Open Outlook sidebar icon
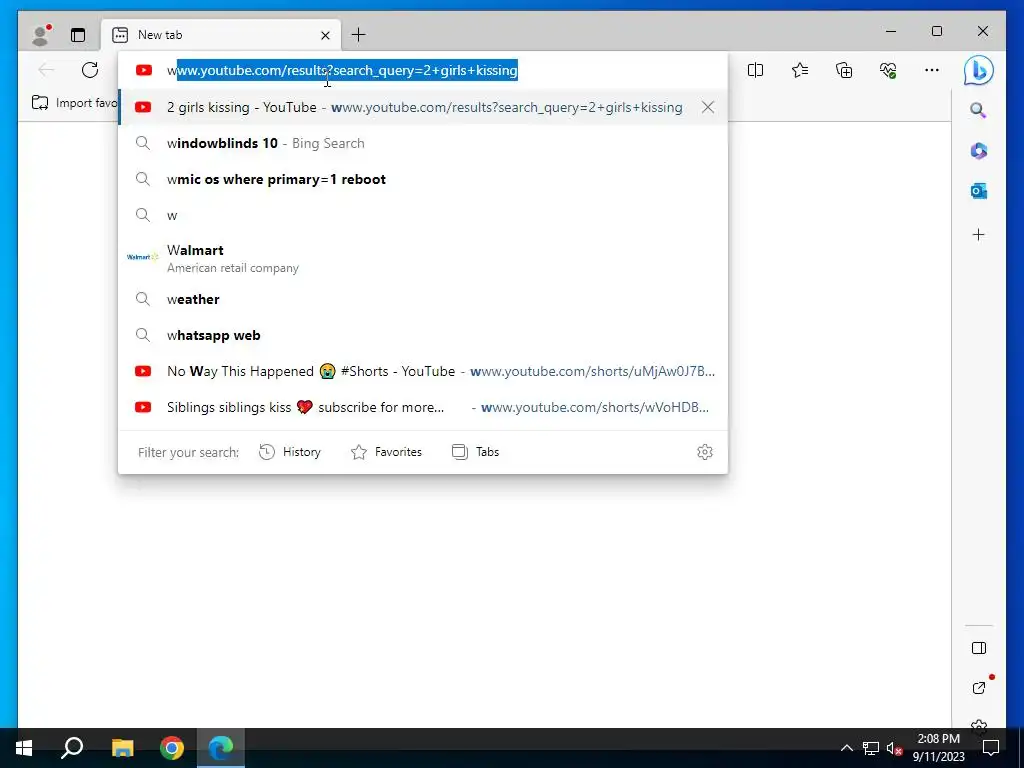Screen dimensions: 1024x768 tap(978, 191)
